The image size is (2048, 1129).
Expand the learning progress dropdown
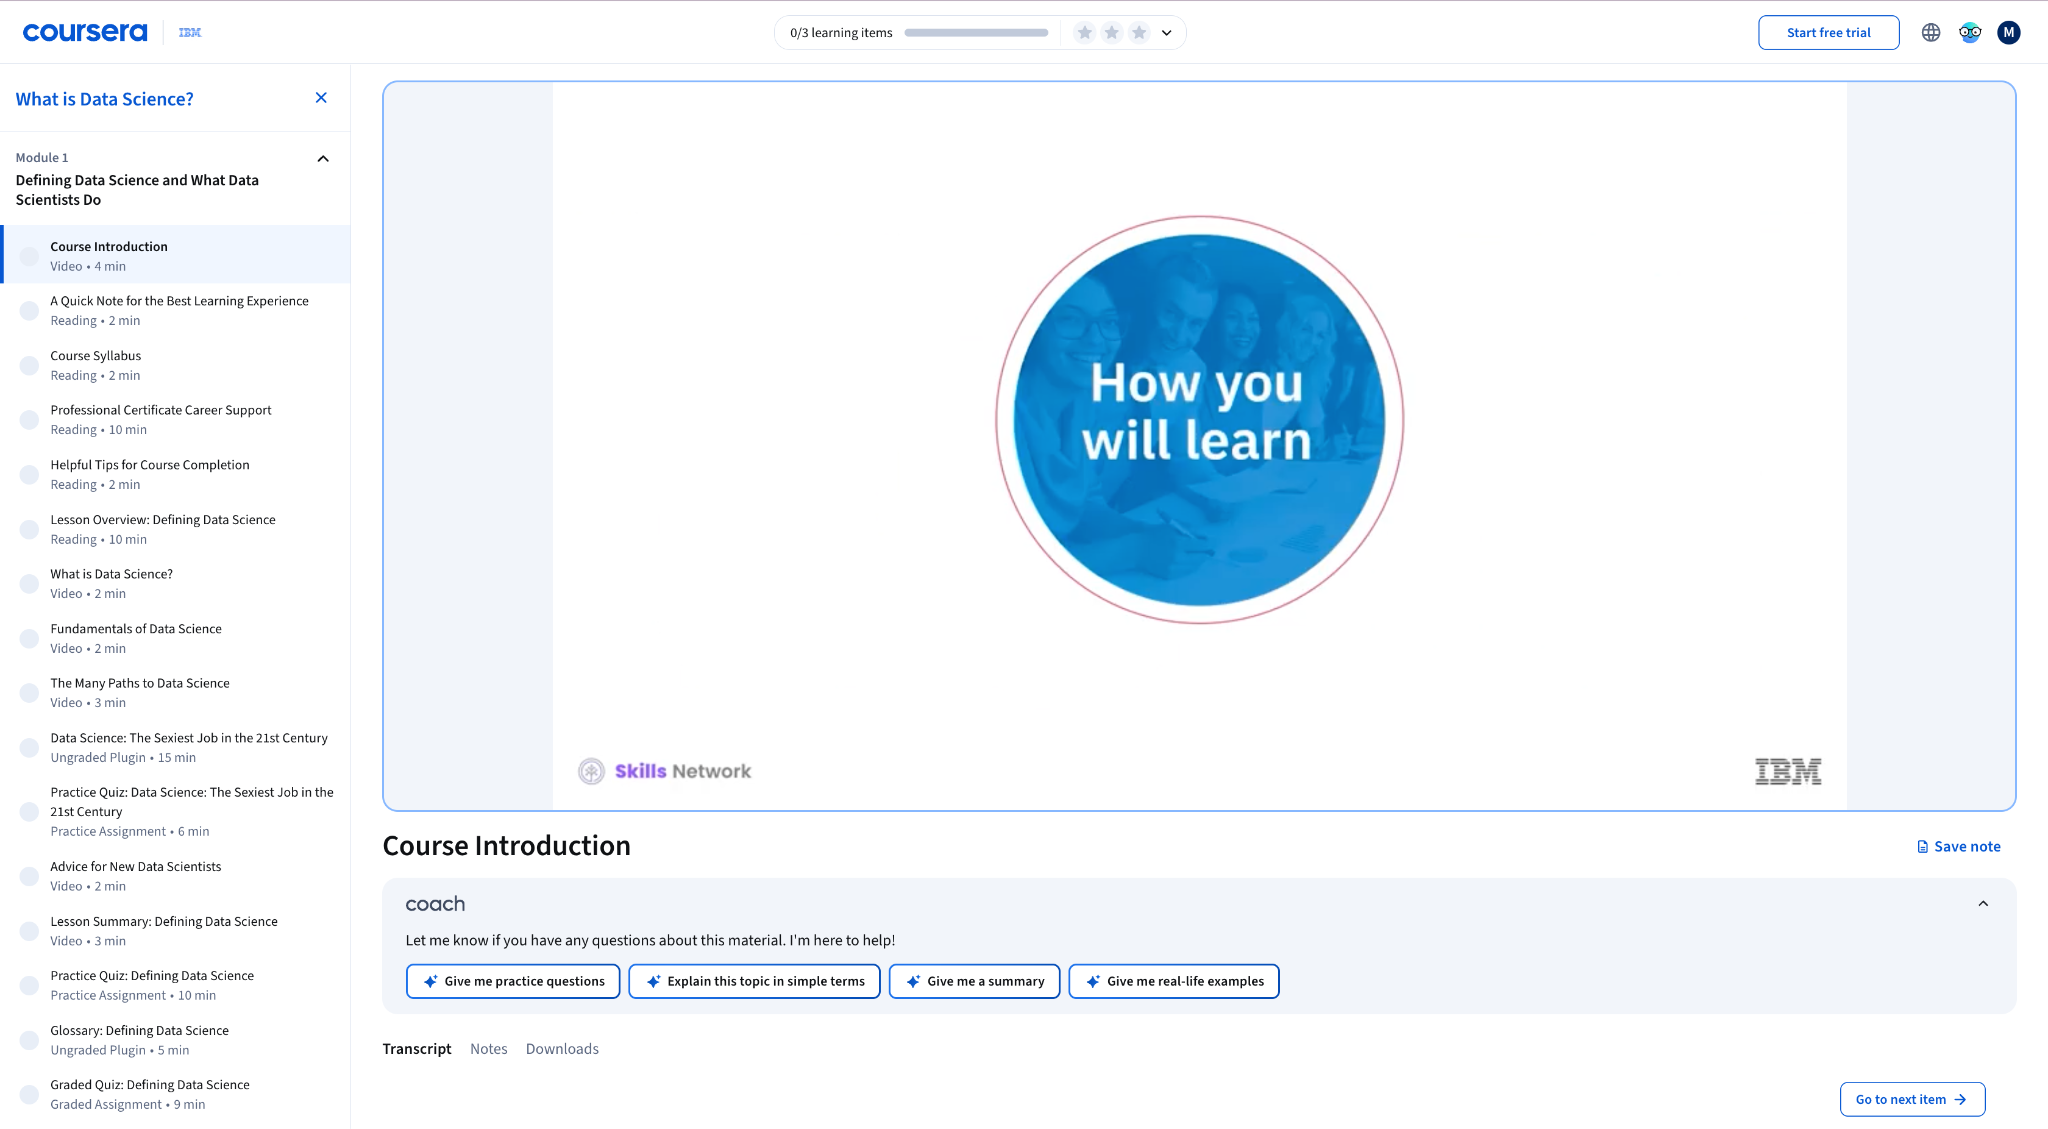pos(1166,32)
